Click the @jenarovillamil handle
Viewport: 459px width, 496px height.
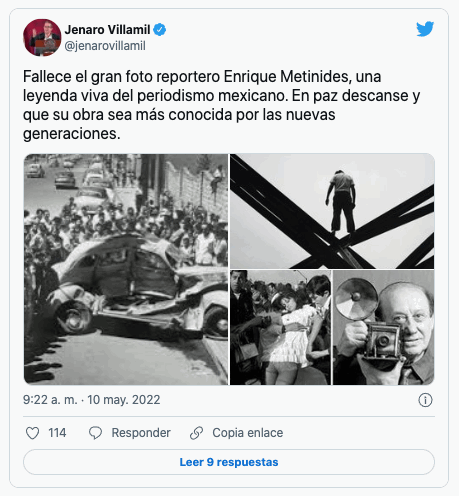coord(105,46)
